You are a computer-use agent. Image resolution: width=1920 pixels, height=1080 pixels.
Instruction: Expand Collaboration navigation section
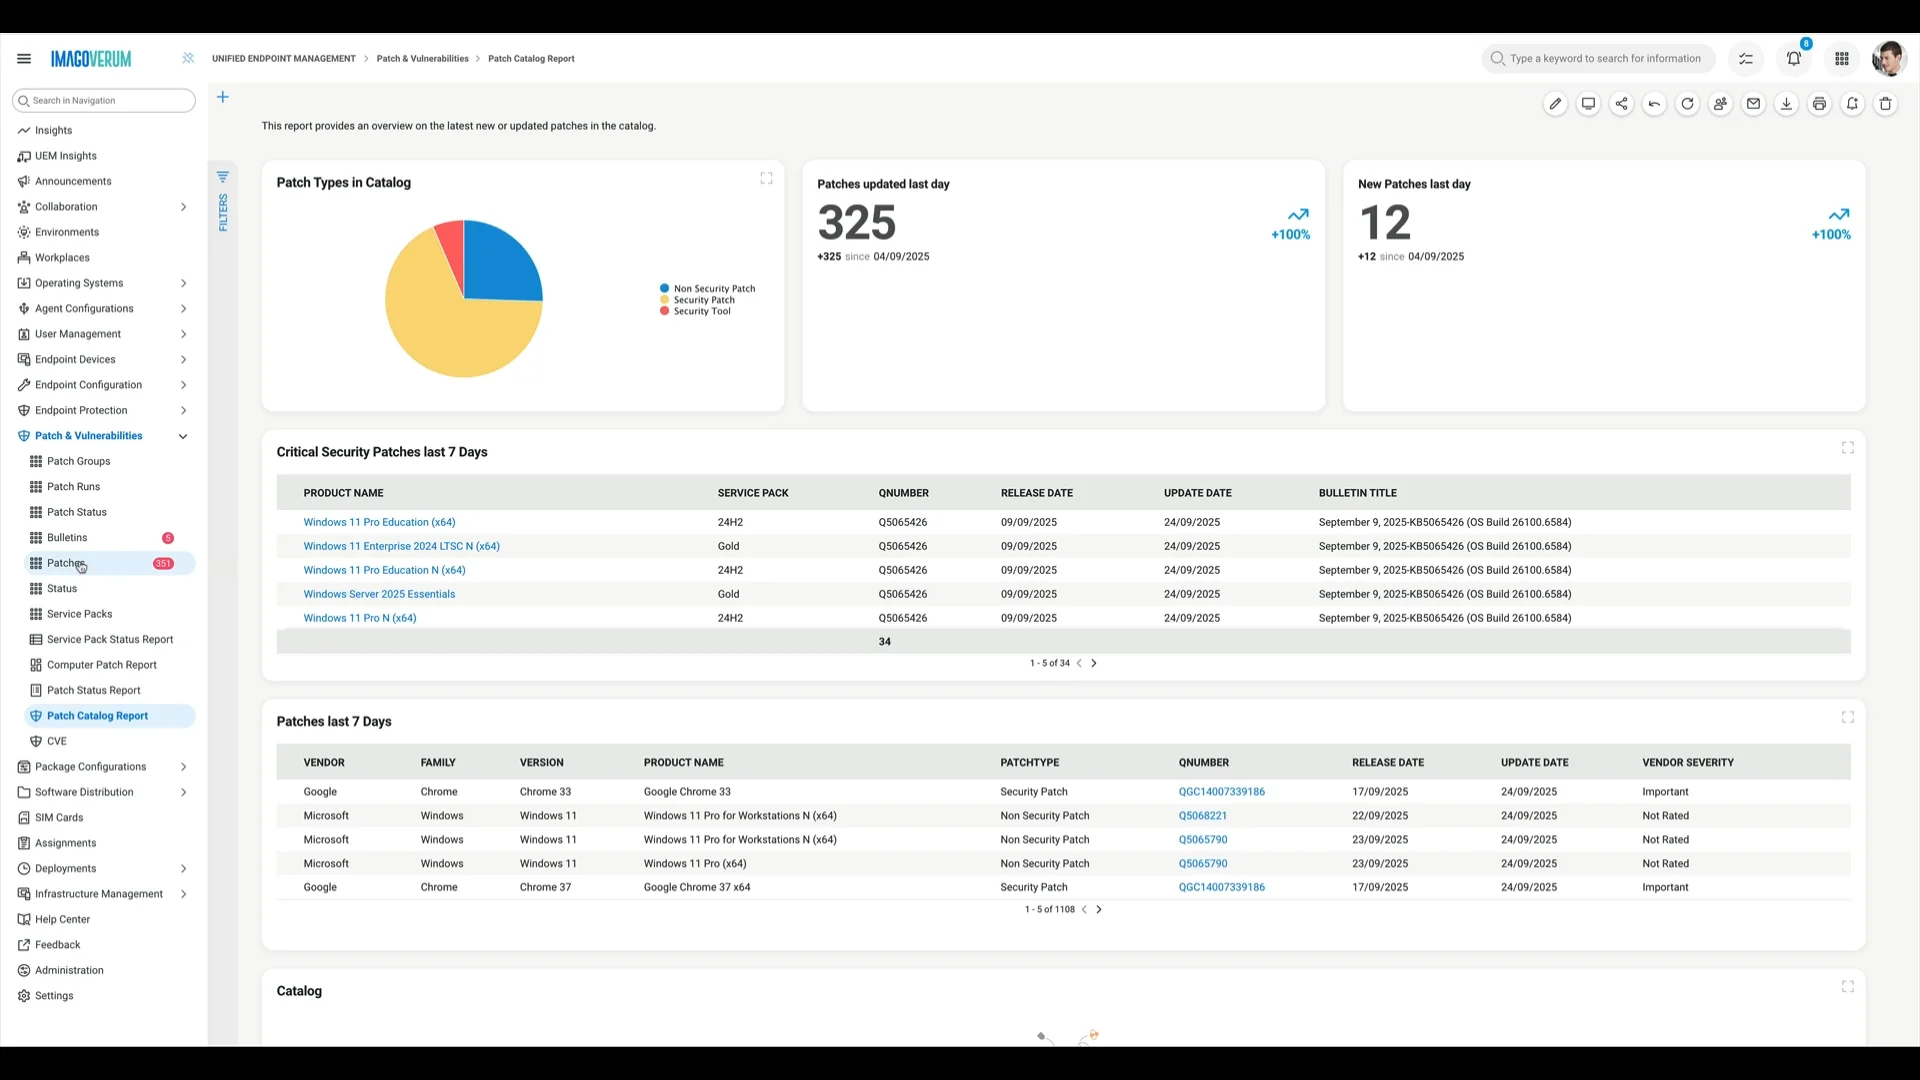click(183, 207)
